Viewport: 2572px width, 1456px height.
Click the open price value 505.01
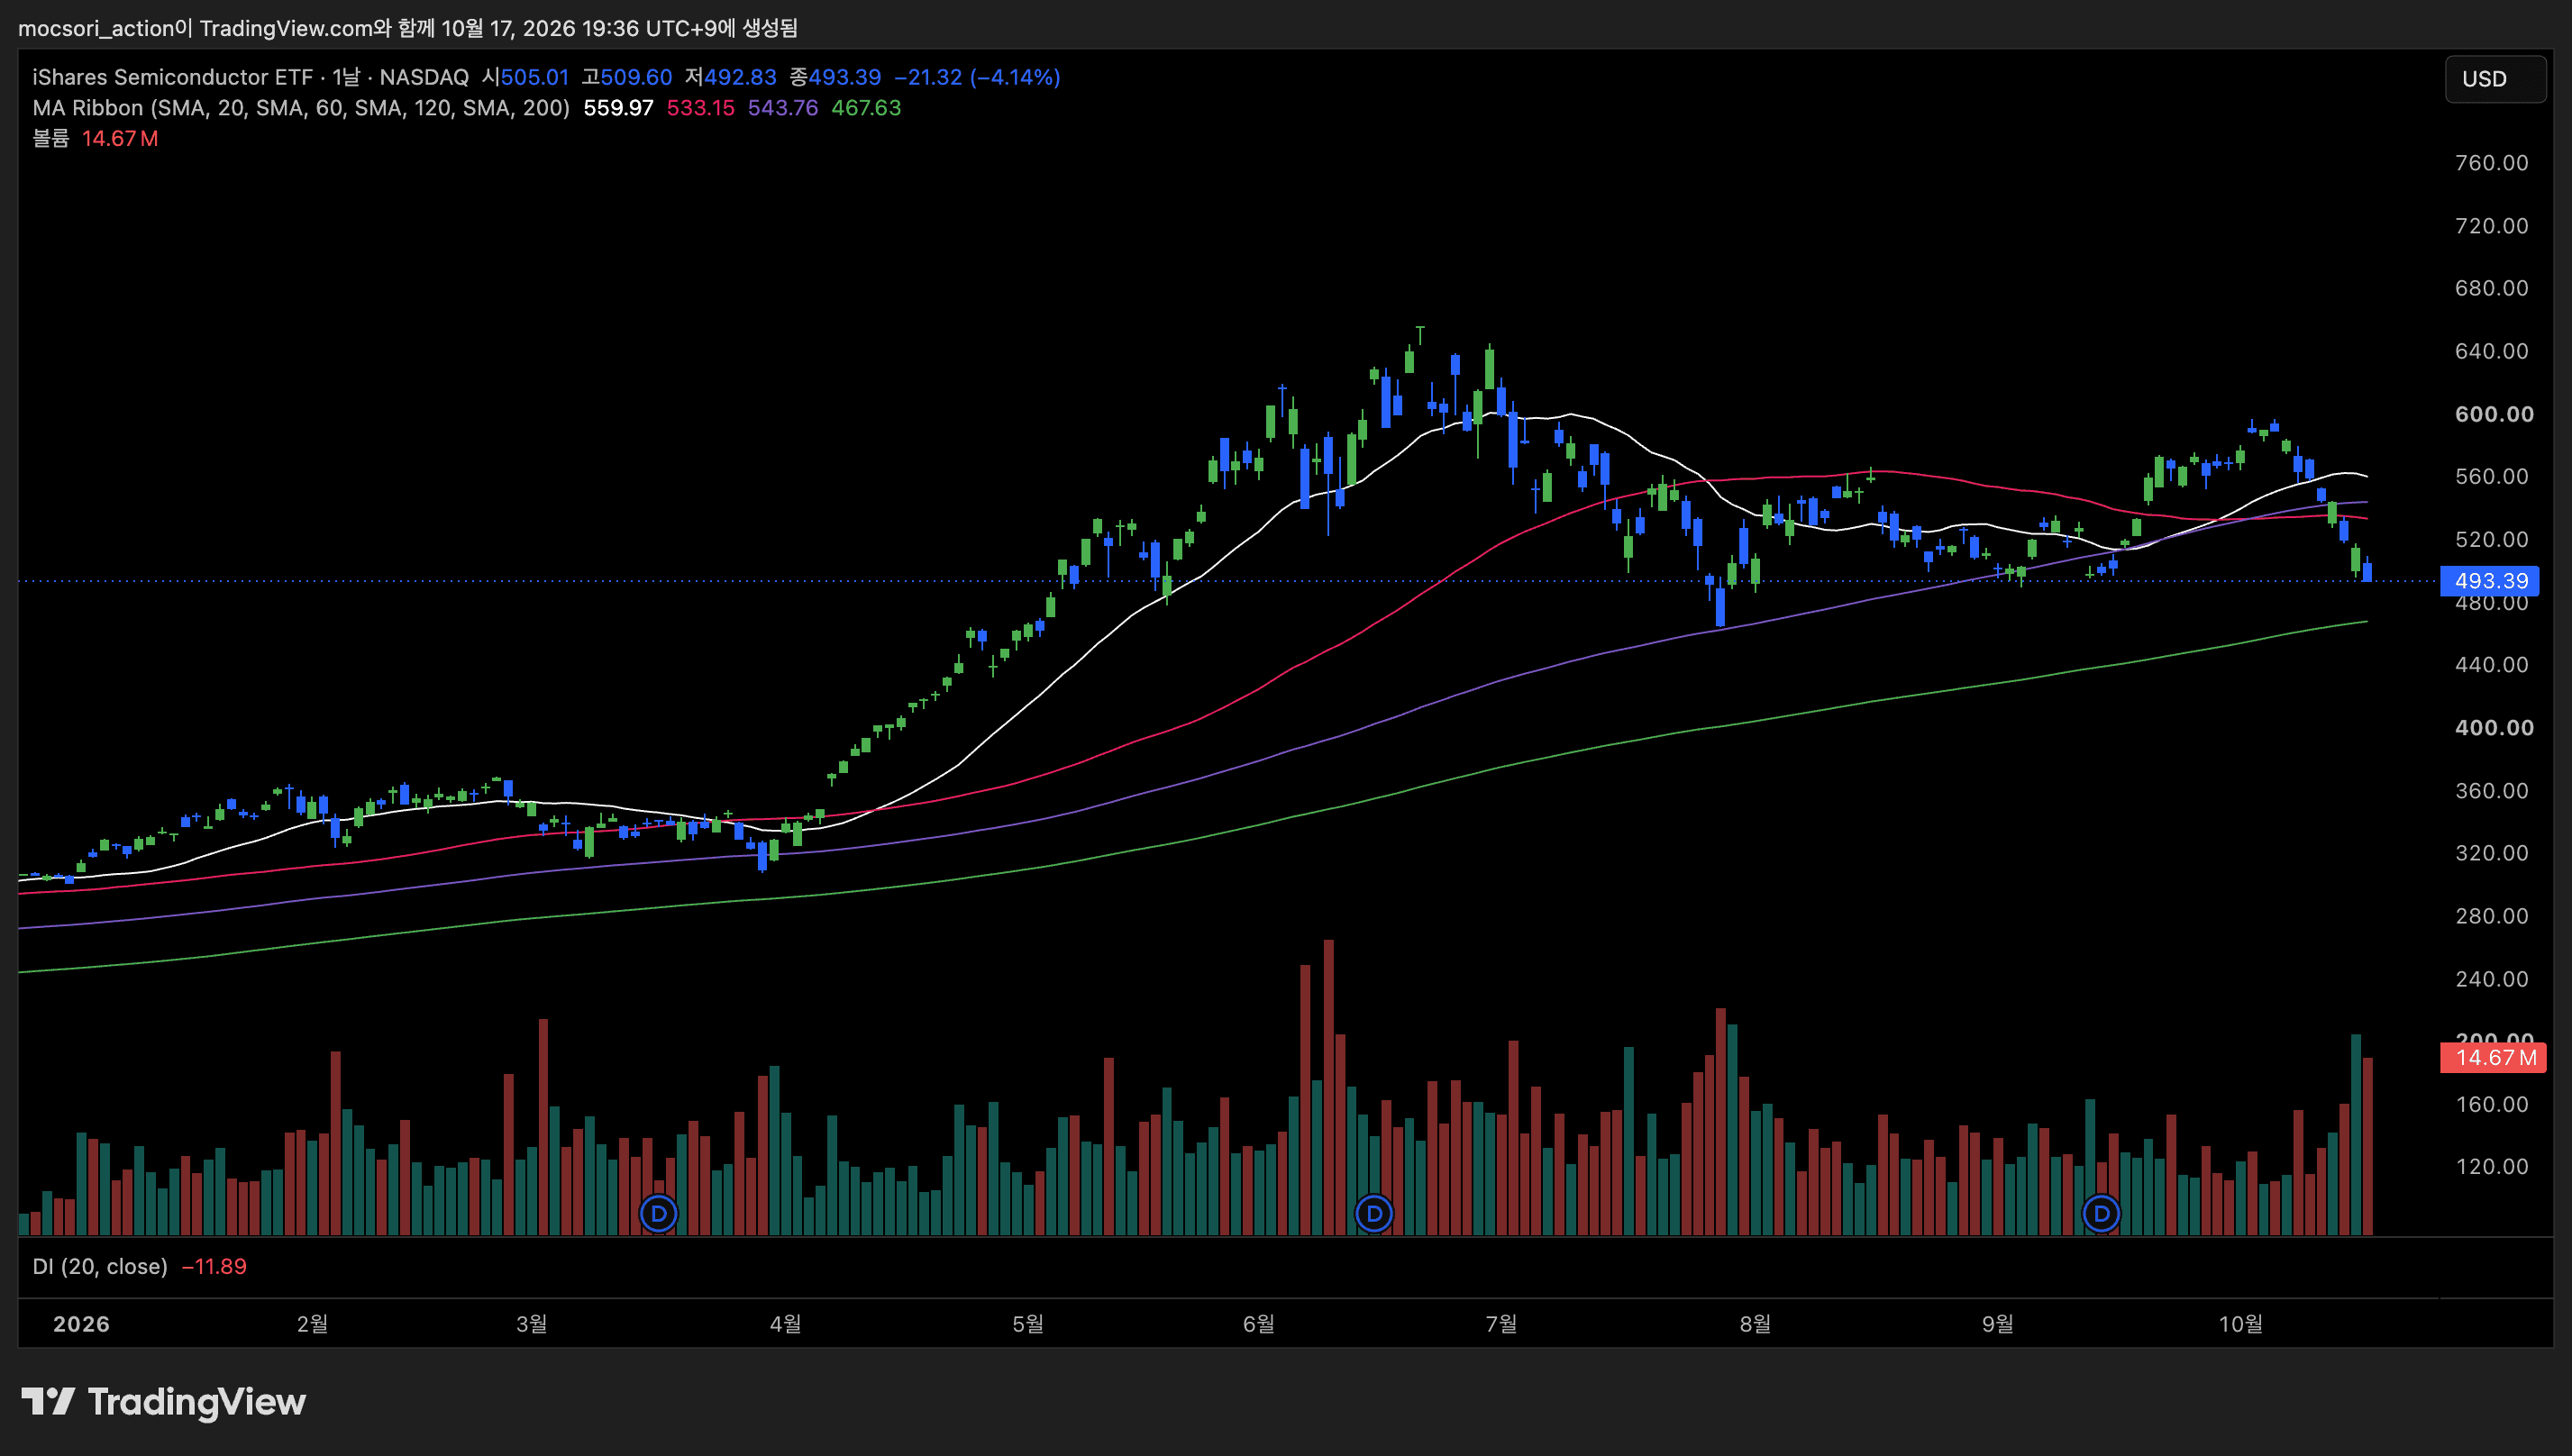[x=534, y=77]
